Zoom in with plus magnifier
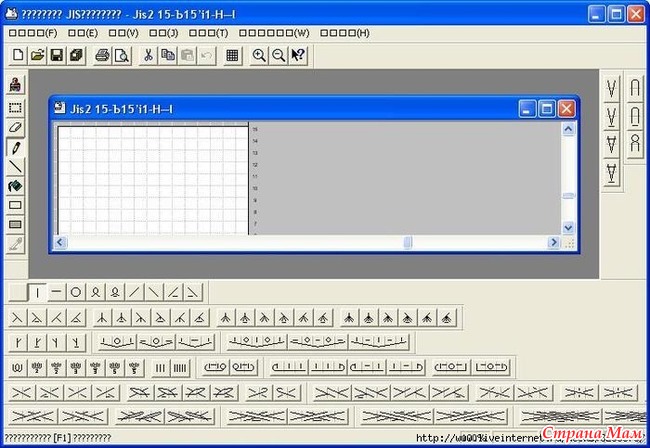The height and width of the screenshot is (448, 650). click(x=259, y=55)
